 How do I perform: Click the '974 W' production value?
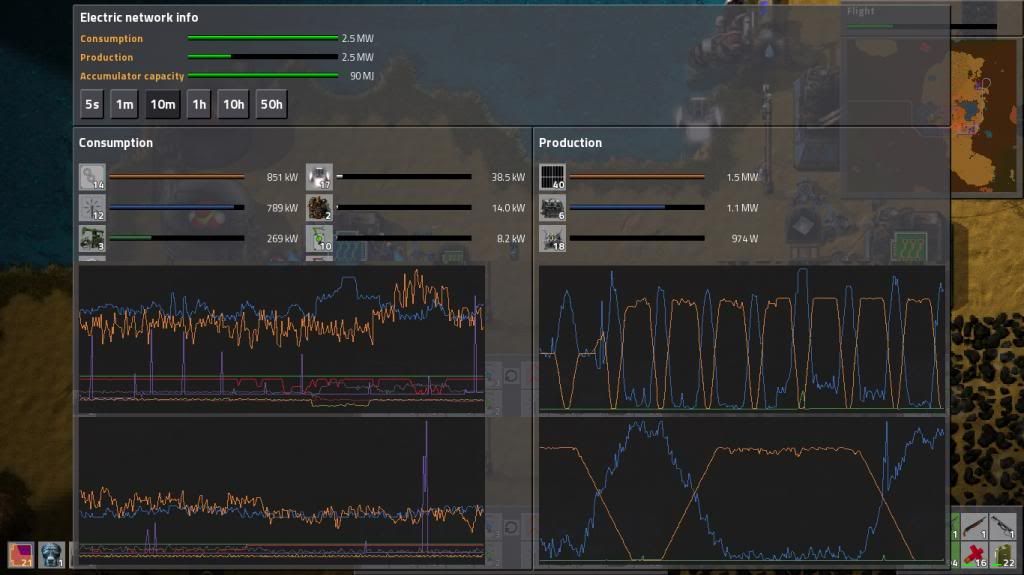pyautogui.click(x=744, y=238)
